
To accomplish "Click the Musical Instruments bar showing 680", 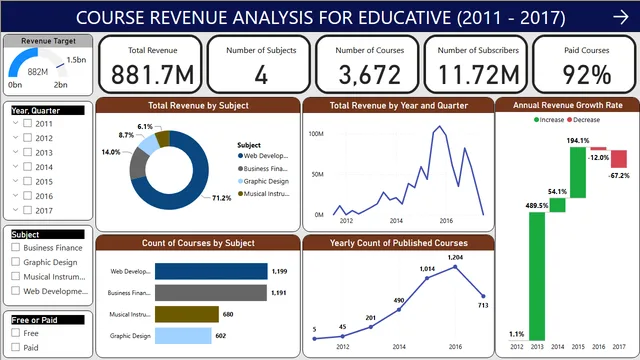I will tap(187, 314).
